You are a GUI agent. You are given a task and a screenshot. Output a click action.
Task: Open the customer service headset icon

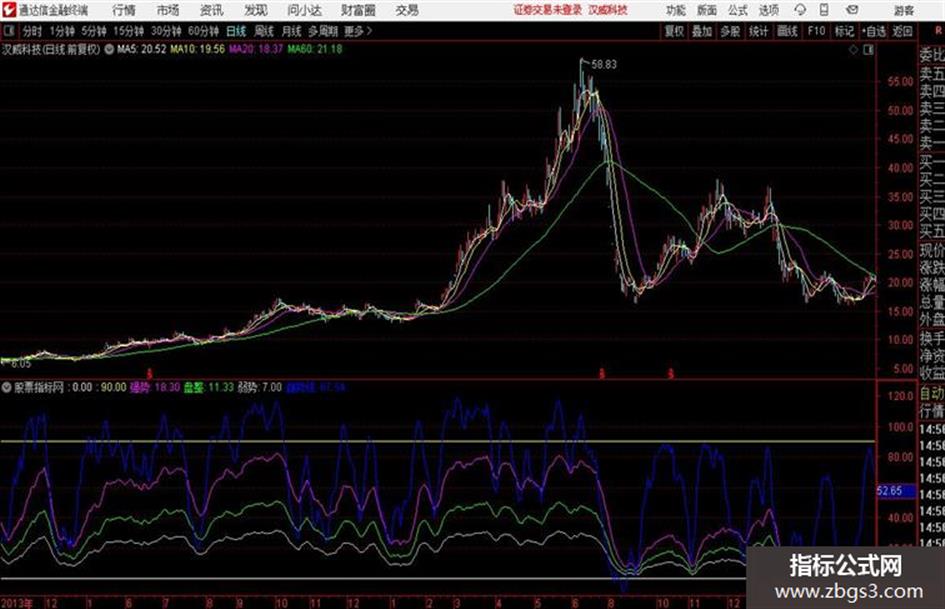(x=800, y=10)
